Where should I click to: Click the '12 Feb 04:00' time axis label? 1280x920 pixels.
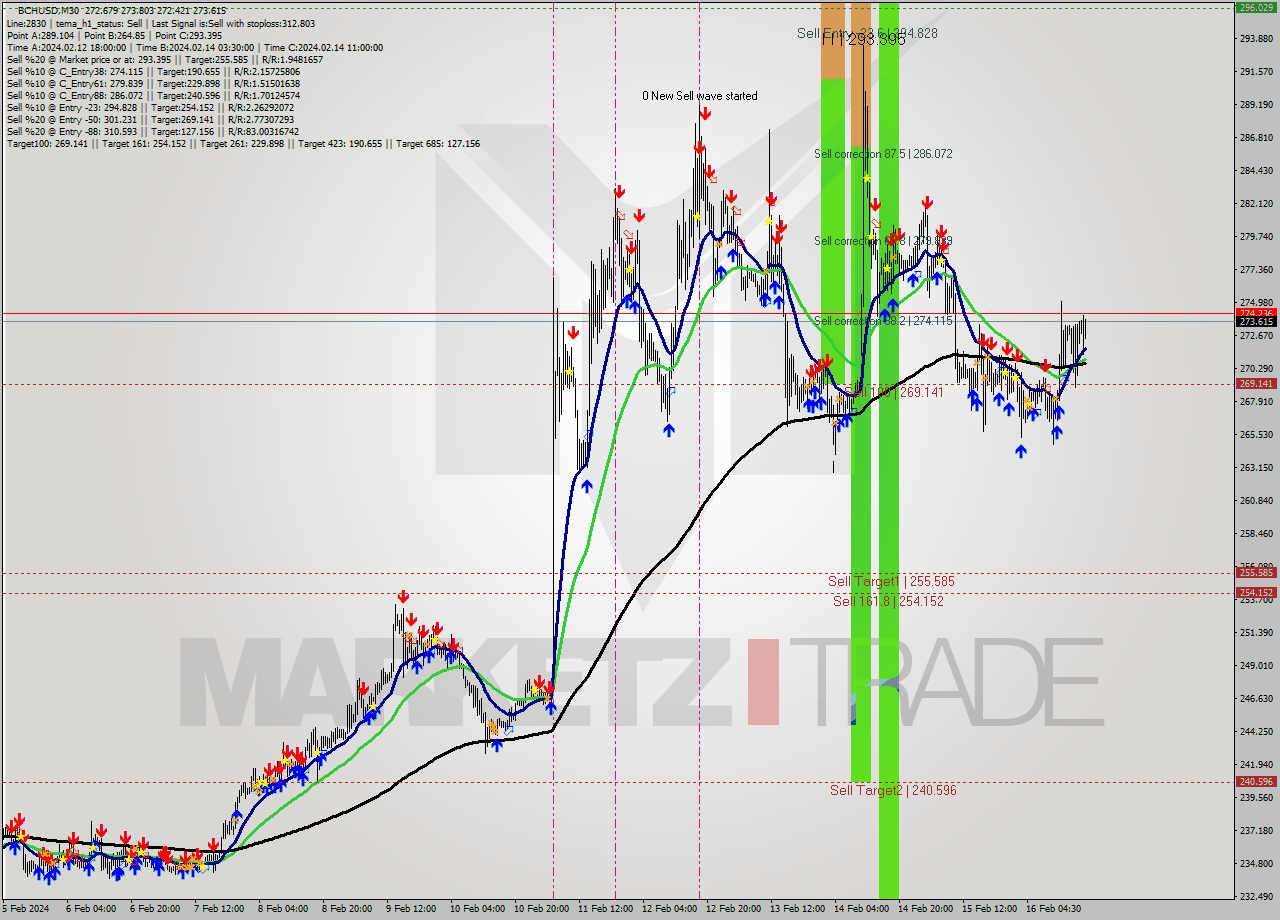point(668,909)
